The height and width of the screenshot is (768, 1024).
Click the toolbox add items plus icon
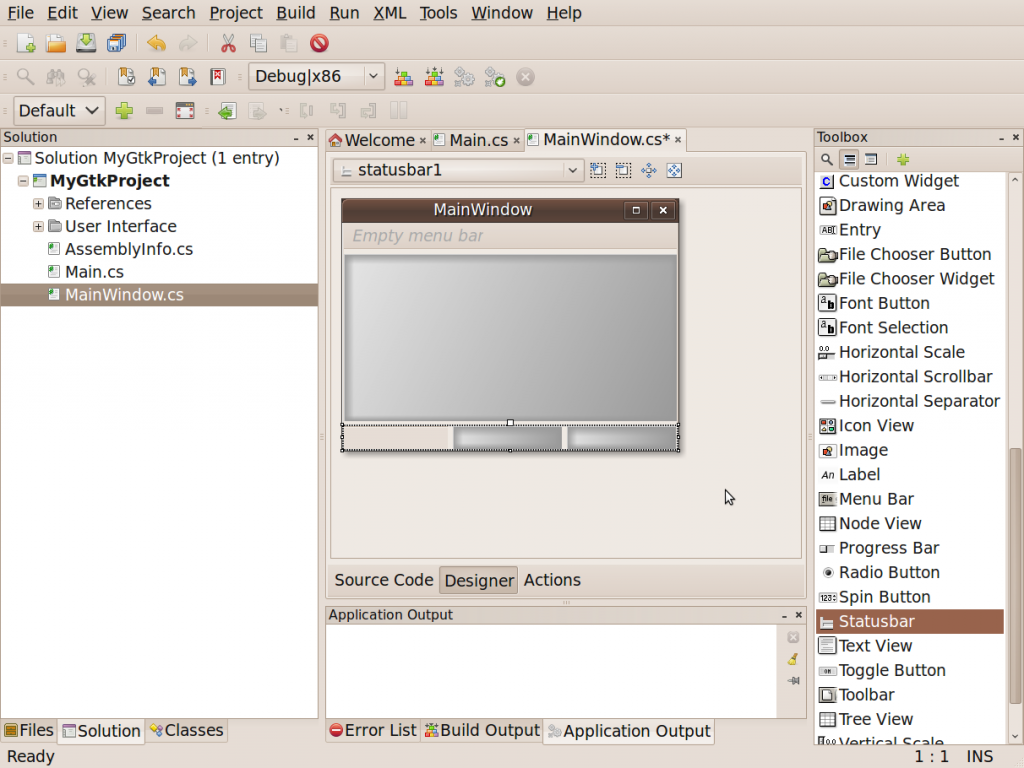pos(903,159)
